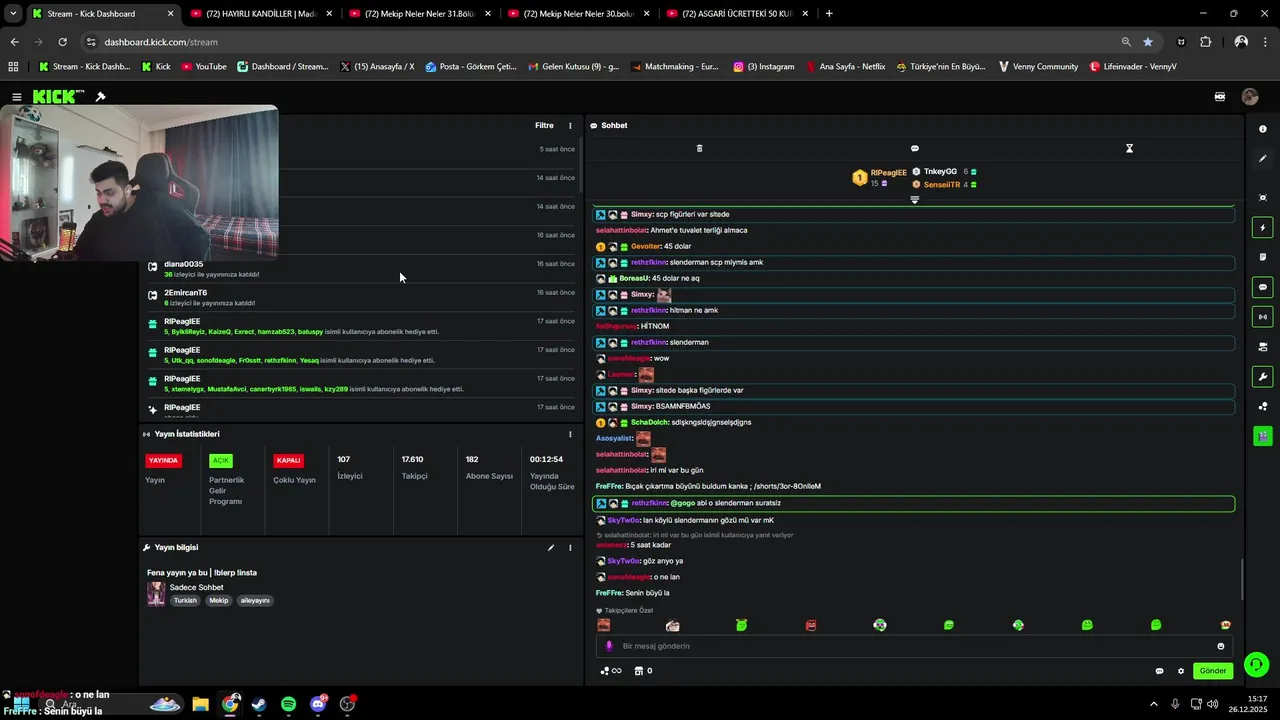Open Yayın bilgisi three-dot menu
This screenshot has height=720, width=1280.
point(571,548)
